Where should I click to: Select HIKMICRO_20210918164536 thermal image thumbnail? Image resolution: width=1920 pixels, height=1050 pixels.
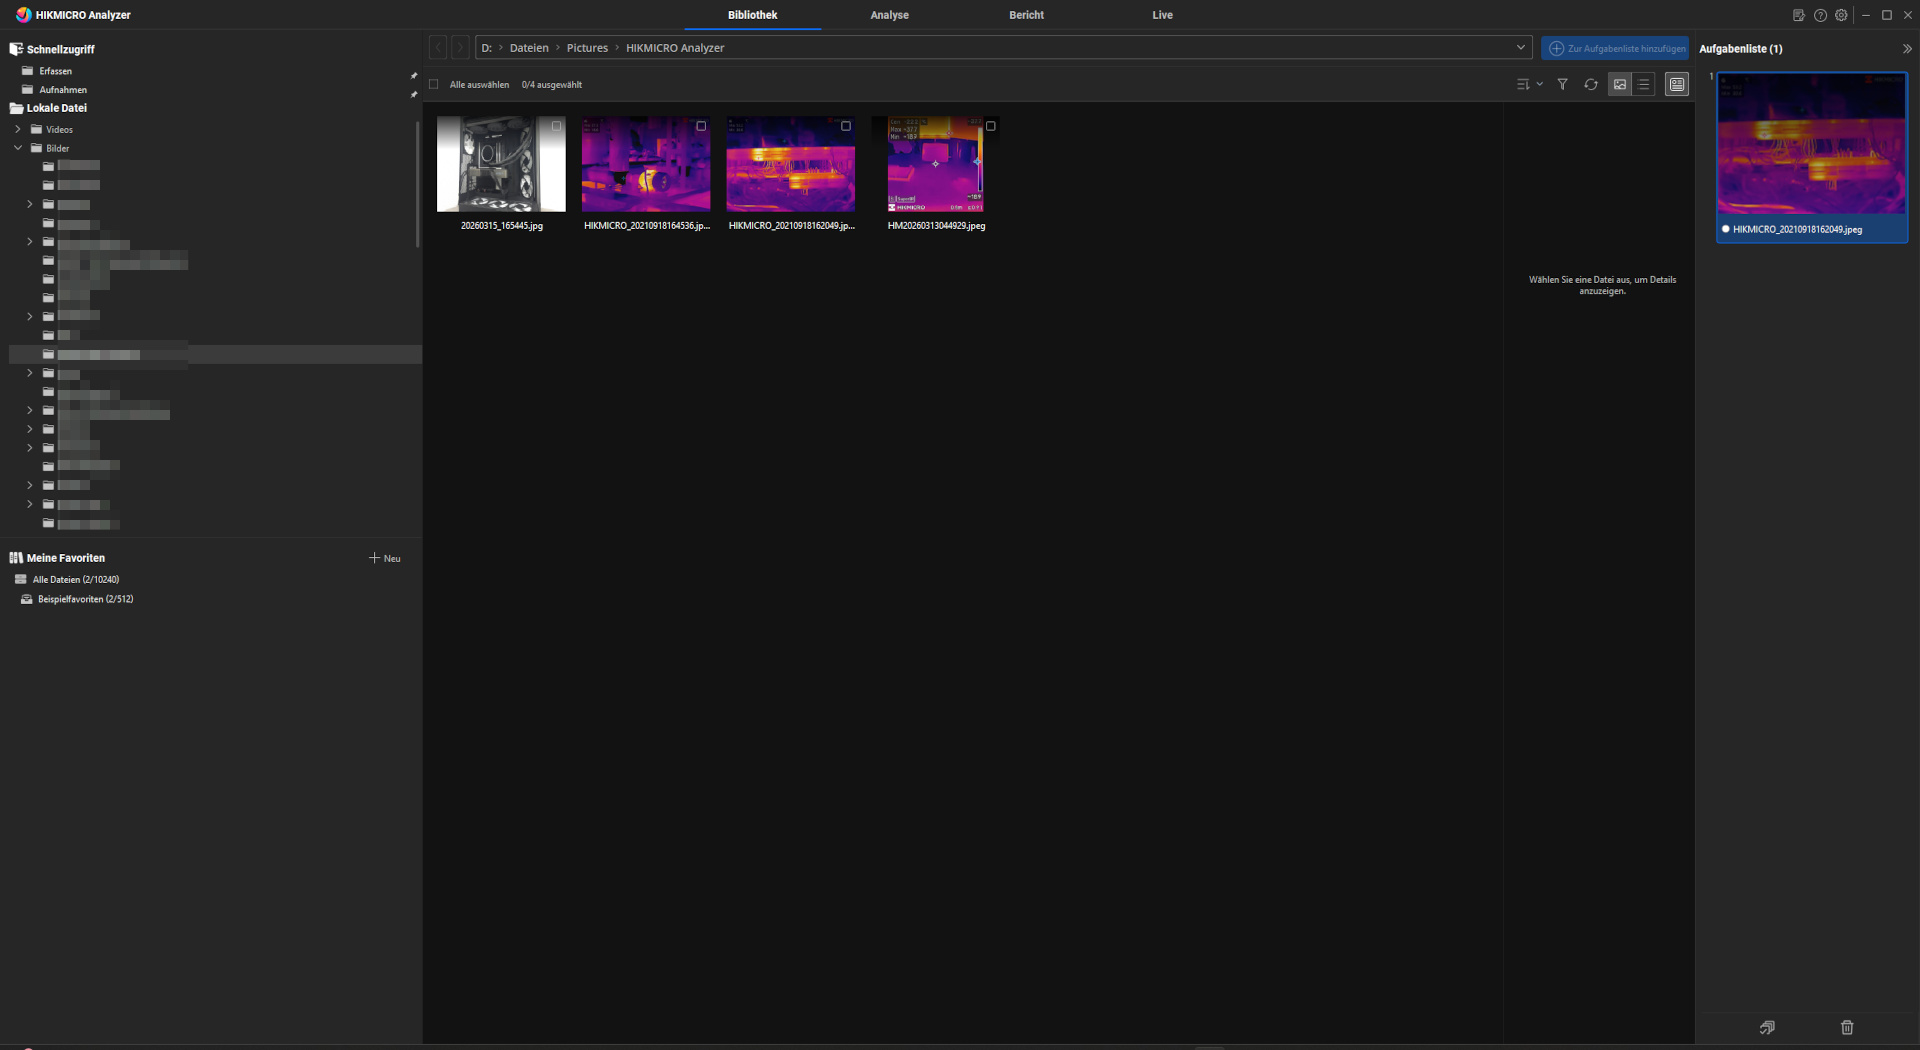[x=646, y=164]
